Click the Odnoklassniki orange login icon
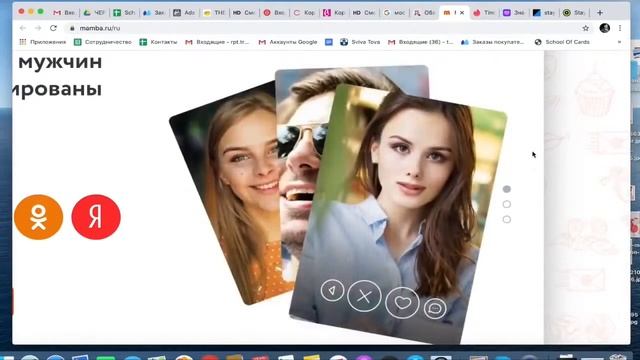Image resolution: width=640 pixels, height=360 pixels. [x=38, y=217]
